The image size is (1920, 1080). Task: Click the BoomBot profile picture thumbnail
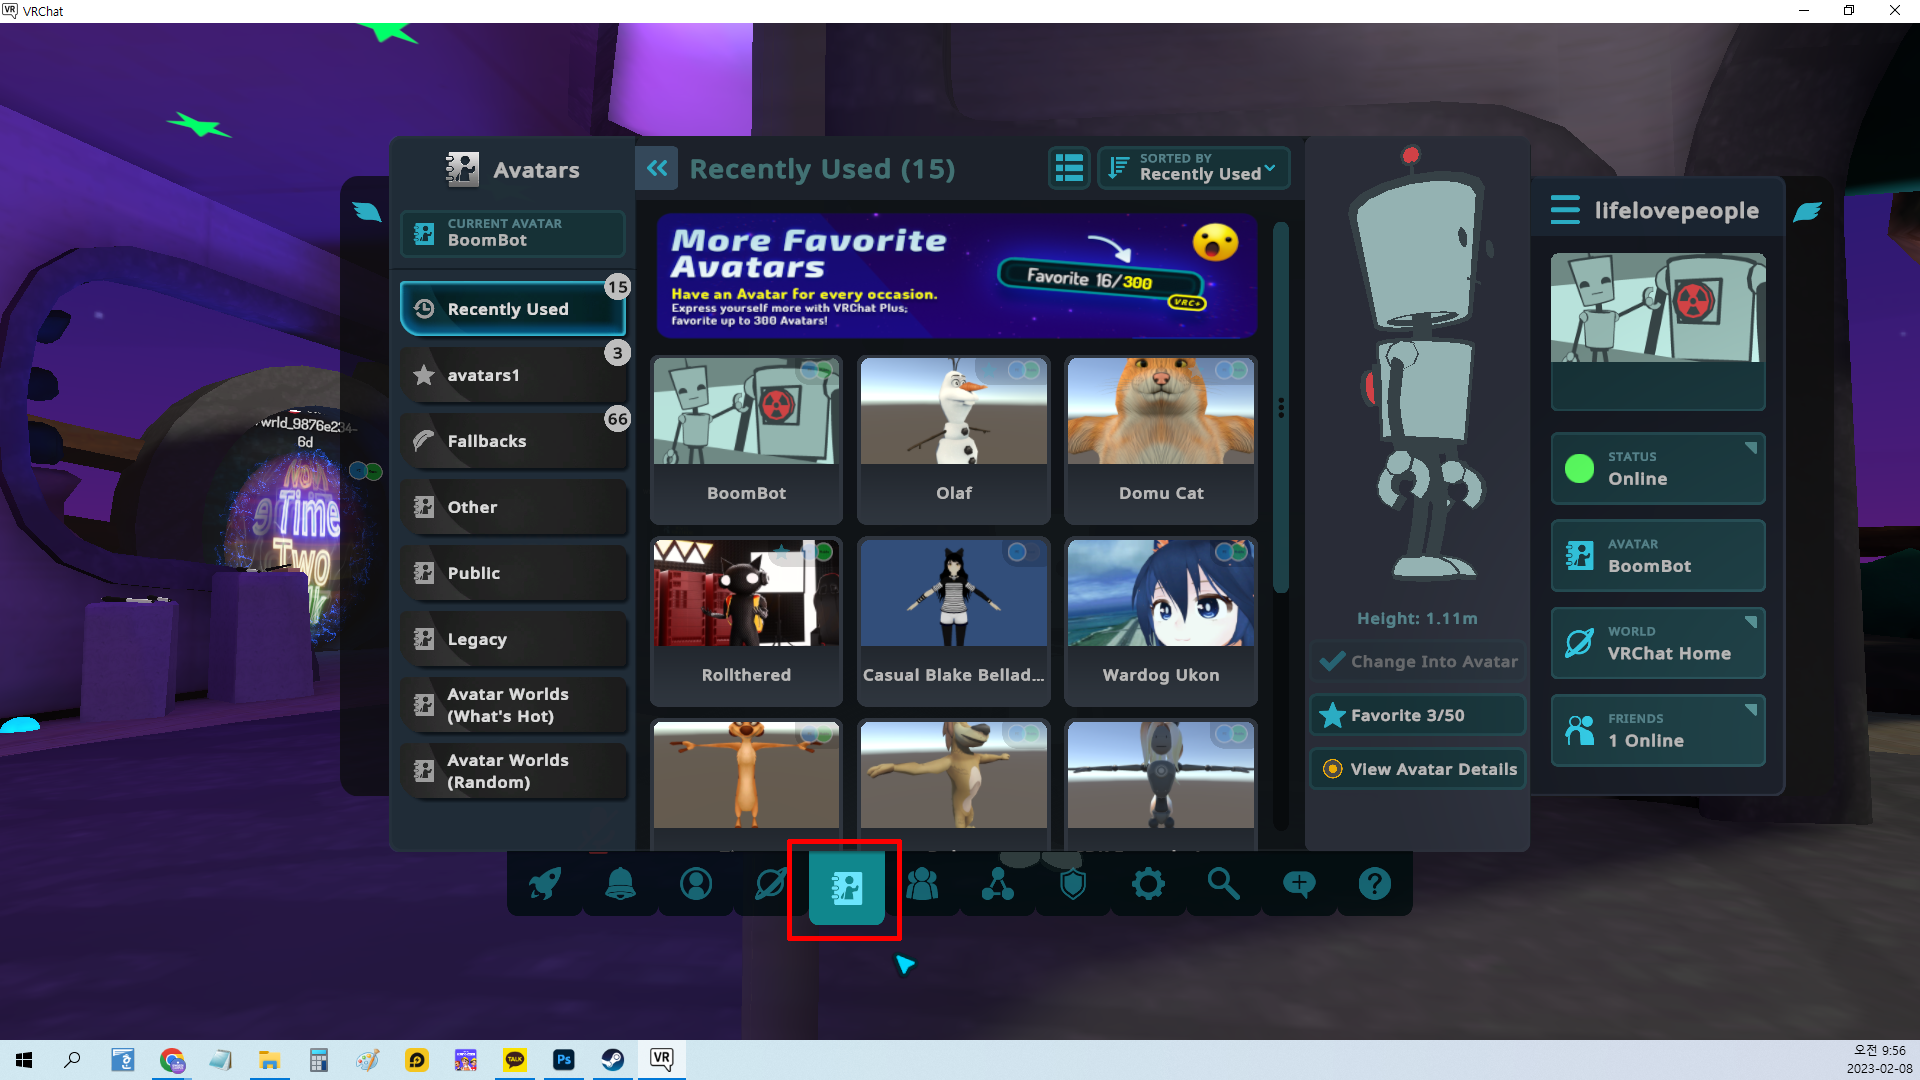point(1657,308)
